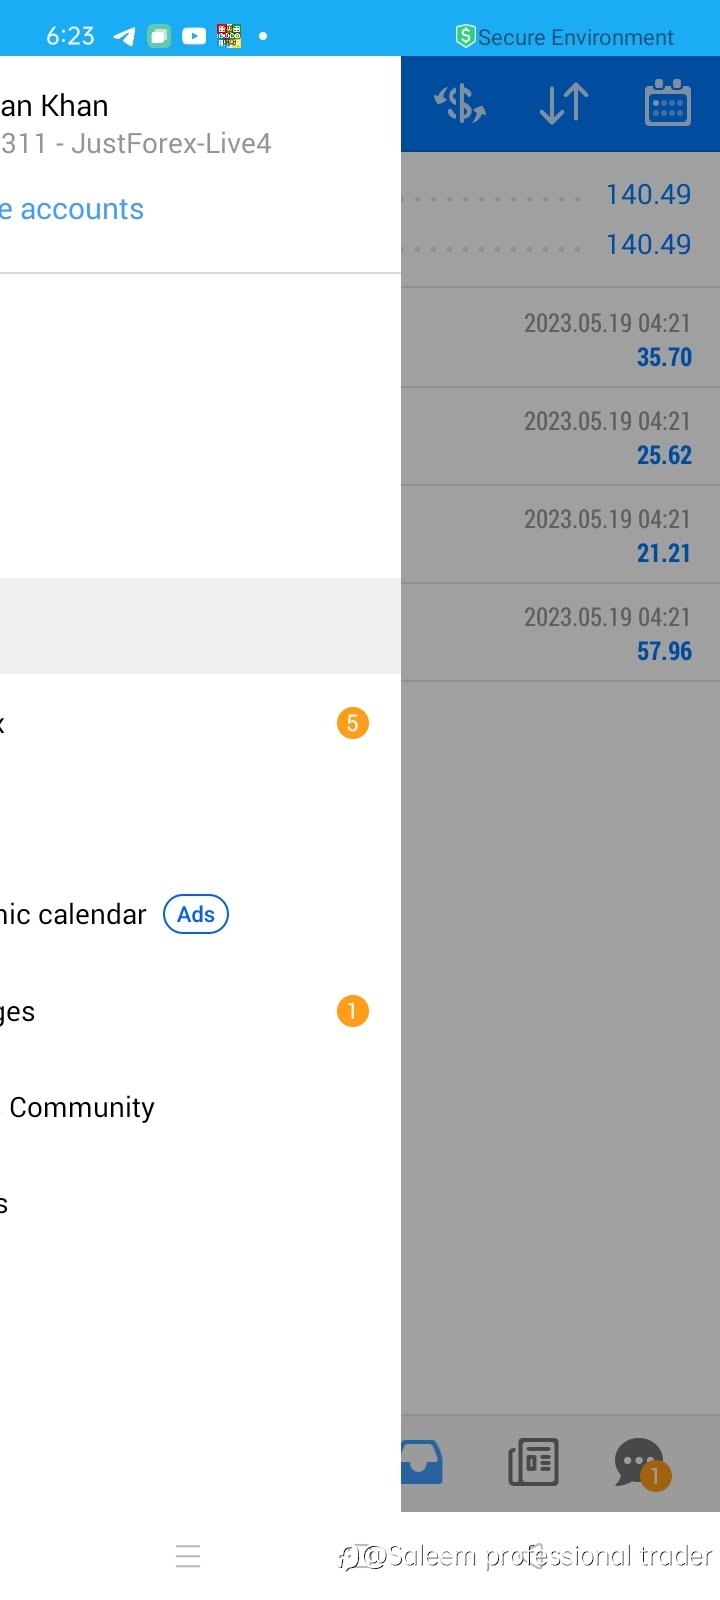720x1600 pixels.
Task: Open menu item with orange badge 5
Action: tap(200, 723)
